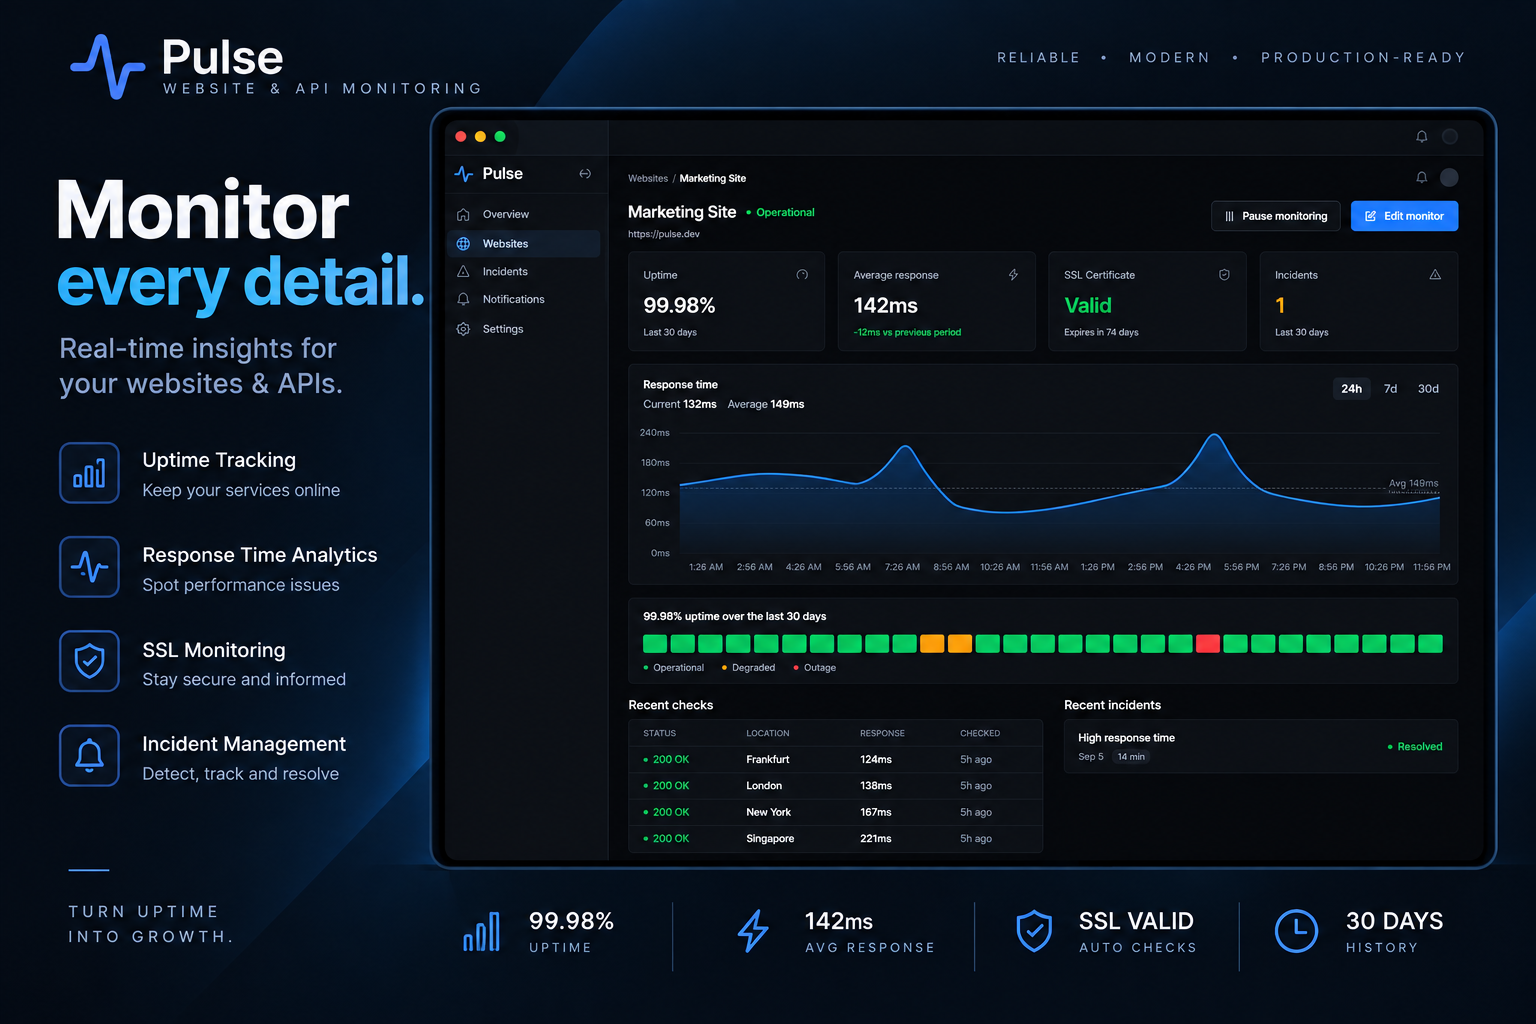Viewport: 1536px width, 1024px height.
Task: Open the High response time incident
Action: (x=1260, y=746)
